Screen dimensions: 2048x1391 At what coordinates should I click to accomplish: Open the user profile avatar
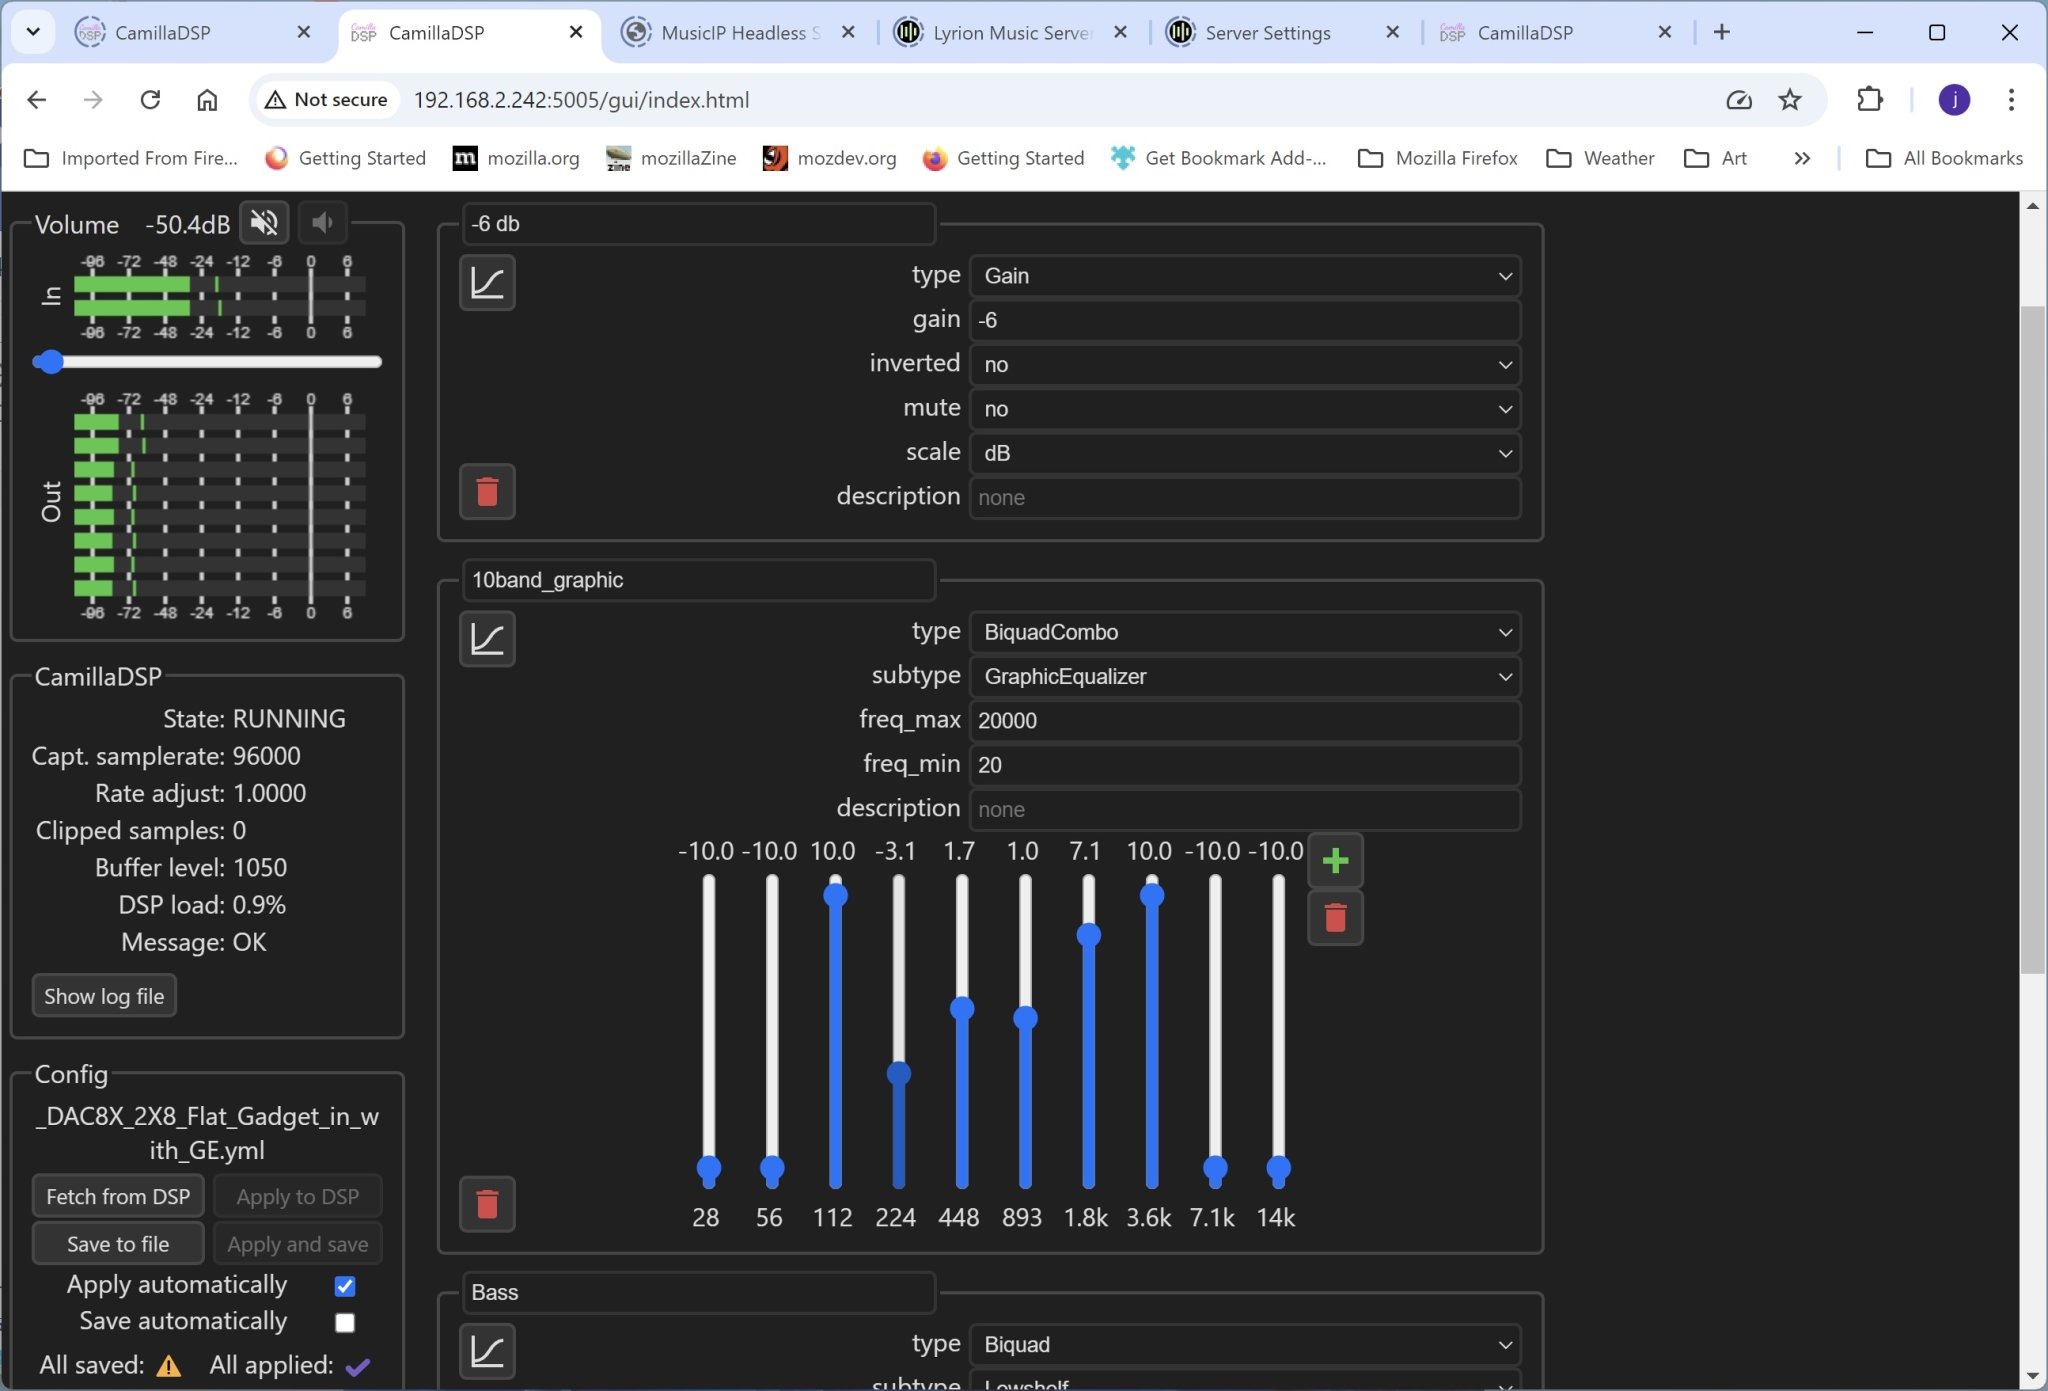click(1954, 99)
